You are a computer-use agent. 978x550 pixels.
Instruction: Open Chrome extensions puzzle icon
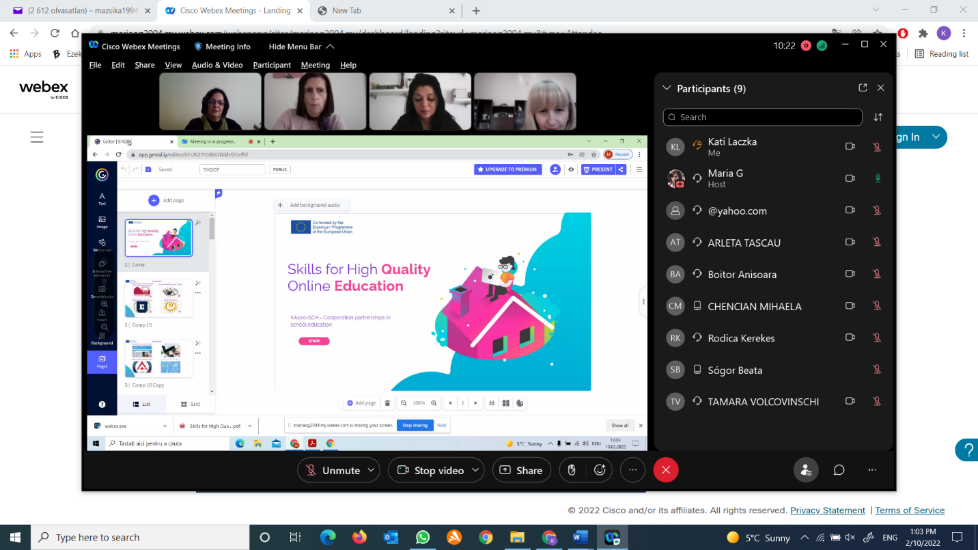click(923, 33)
